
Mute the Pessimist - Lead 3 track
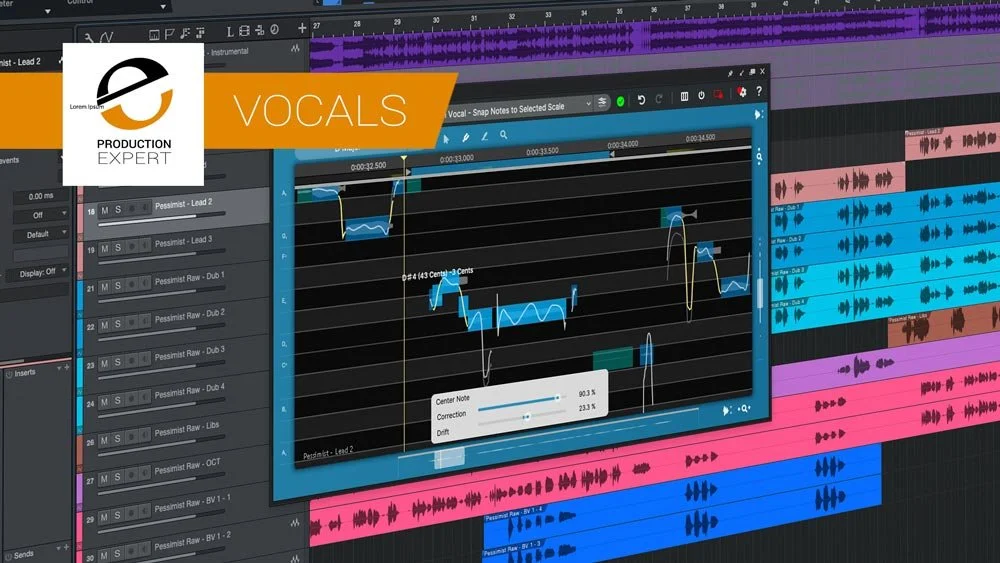(105, 249)
